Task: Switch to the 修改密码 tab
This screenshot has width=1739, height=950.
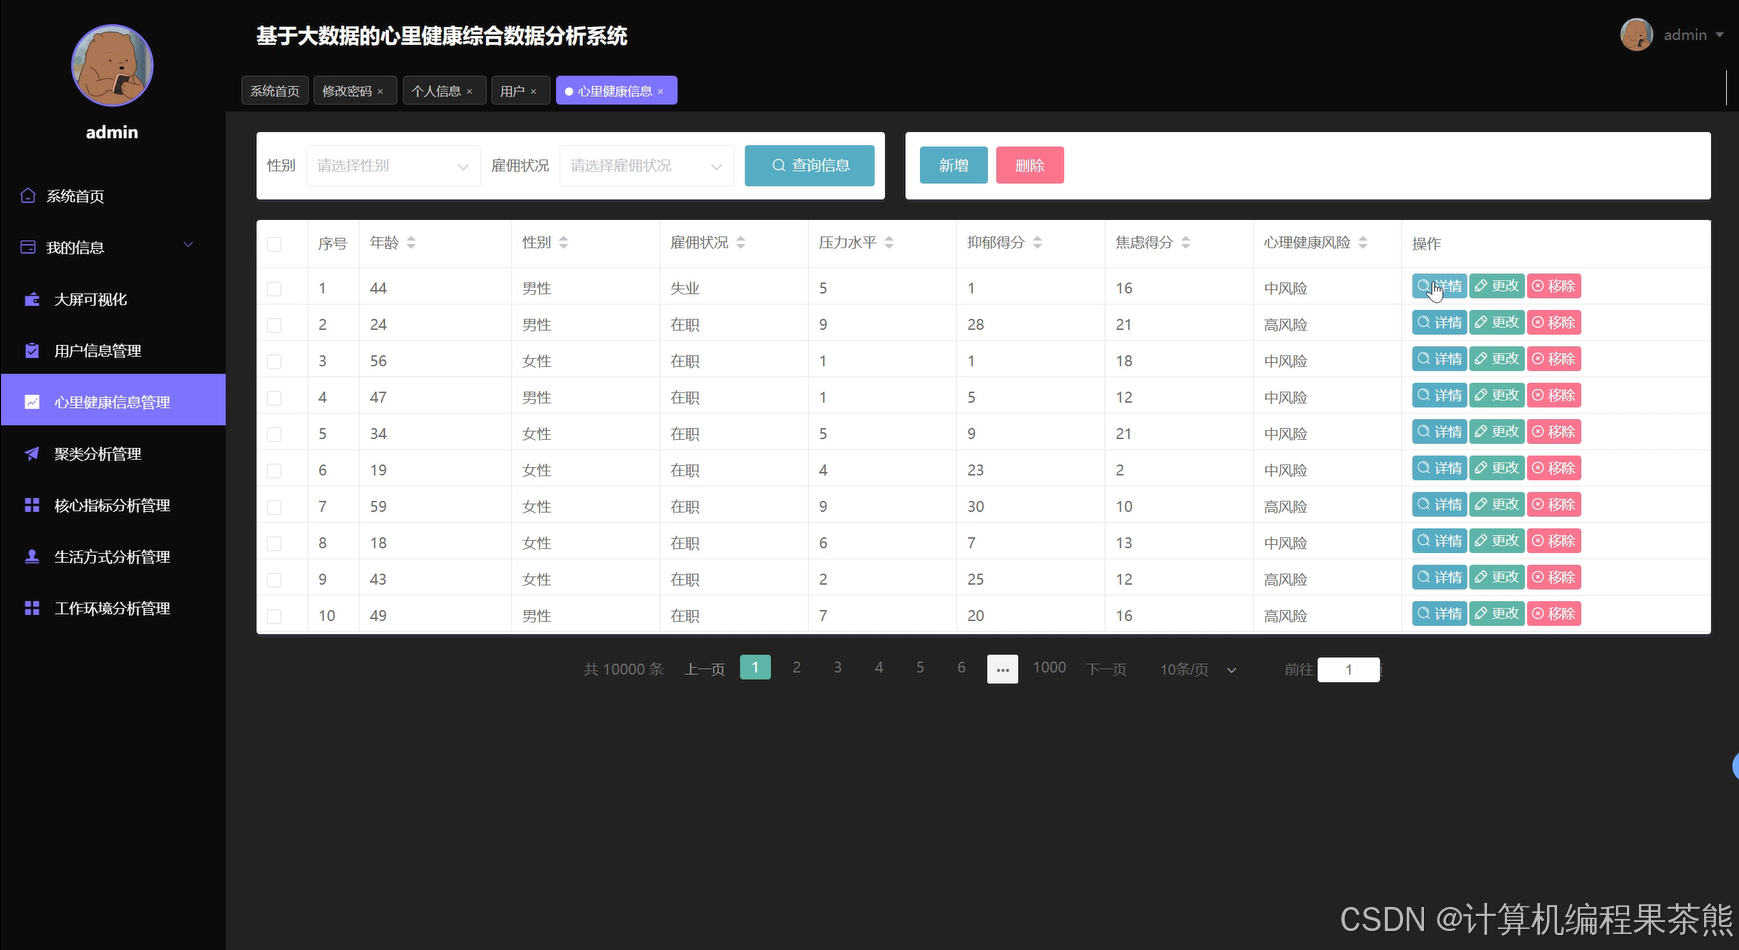Action: (x=349, y=90)
